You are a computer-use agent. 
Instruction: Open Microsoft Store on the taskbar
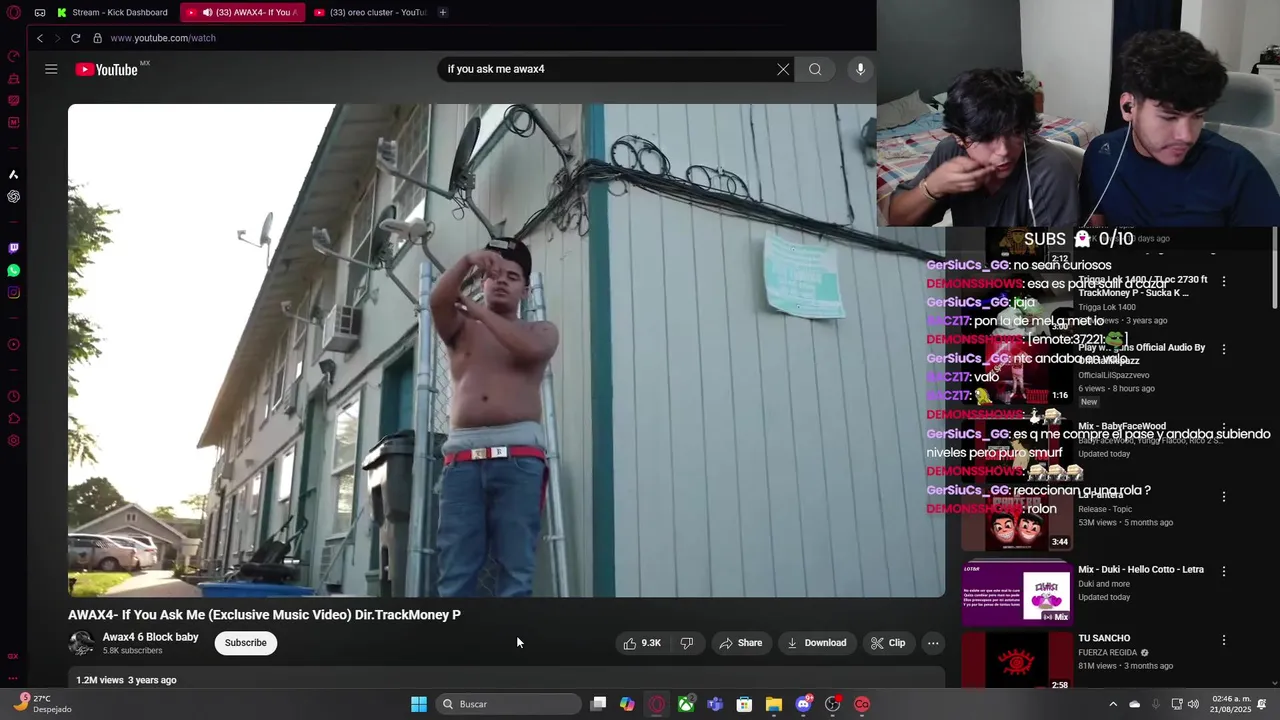[744, 704]
